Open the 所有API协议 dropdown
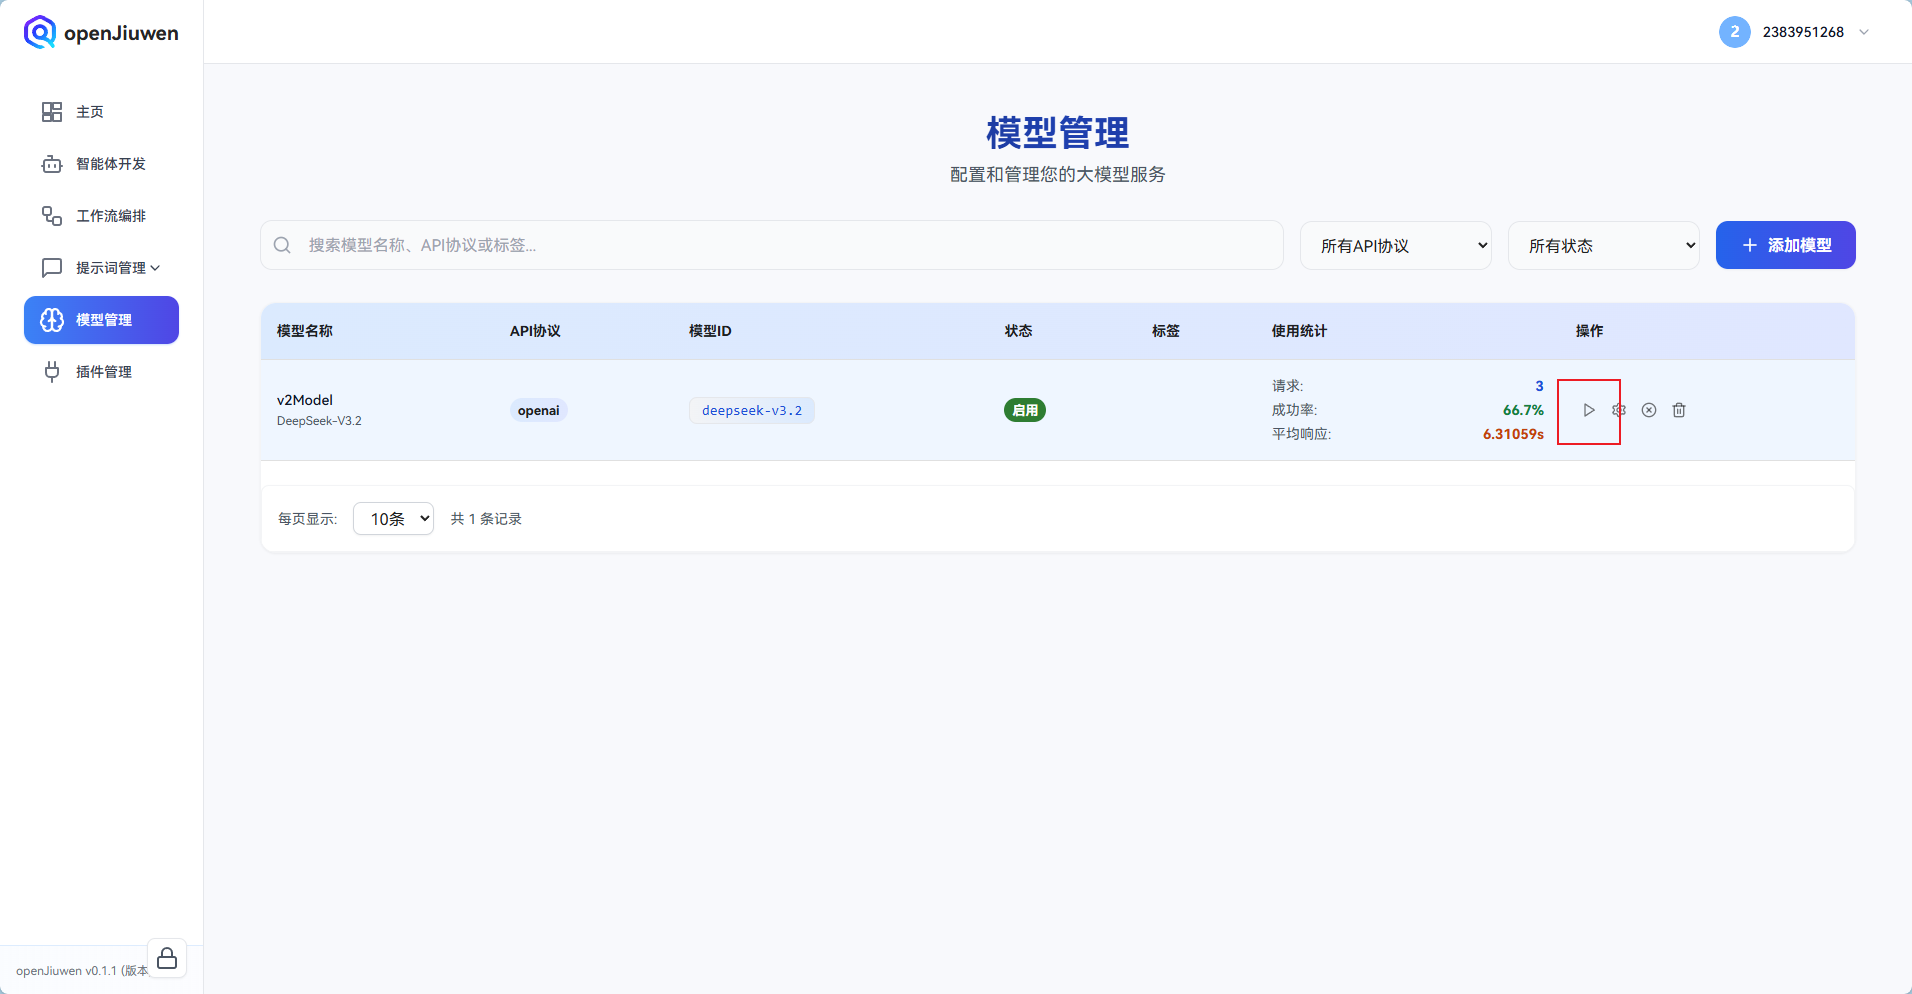This screenshot has height=994, width=1912. [1395, 245]
